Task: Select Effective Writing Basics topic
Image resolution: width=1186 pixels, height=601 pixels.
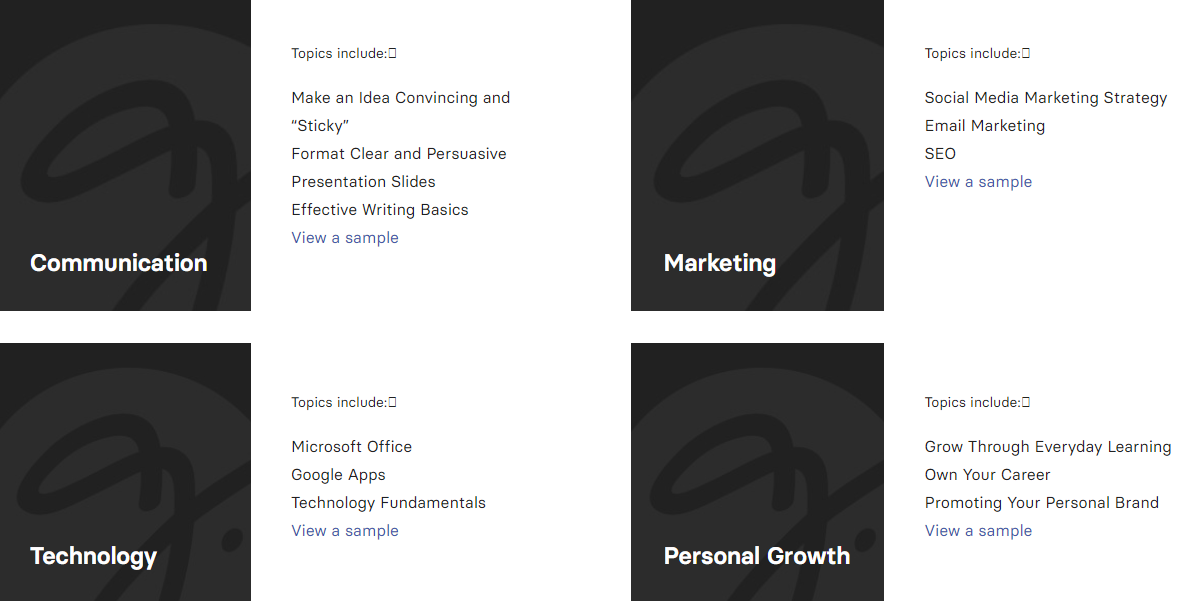Action: (380, 209)
